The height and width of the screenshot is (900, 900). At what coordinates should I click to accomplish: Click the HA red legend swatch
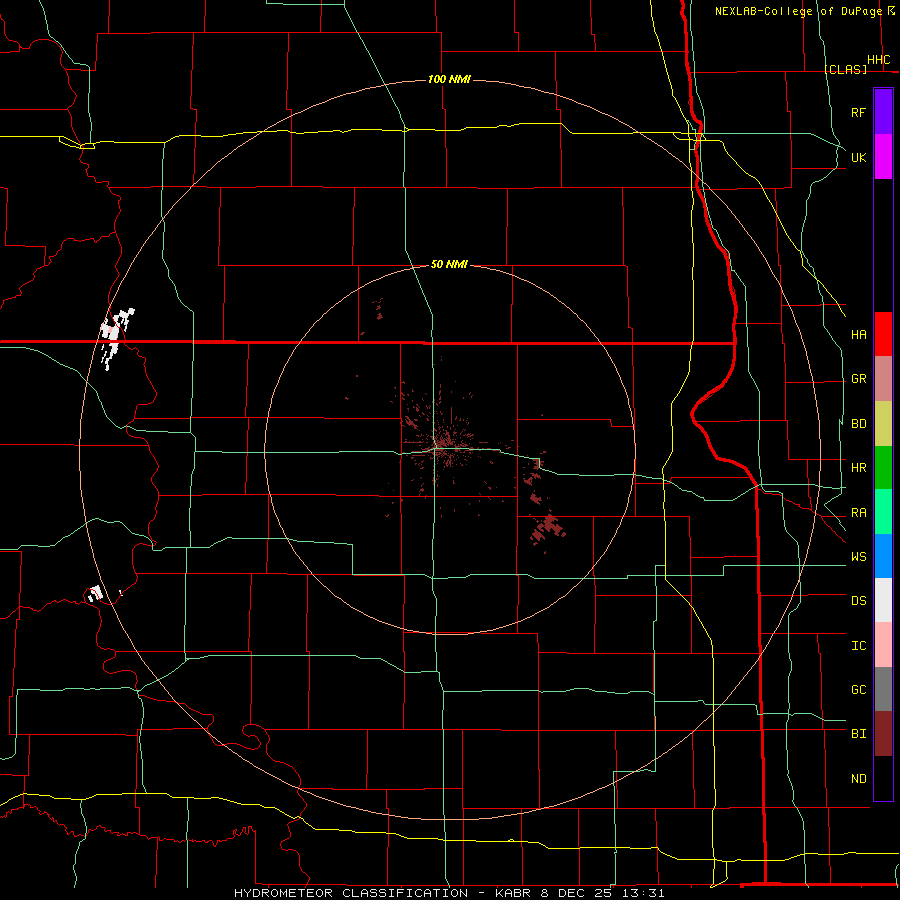[x=883, y=334]
